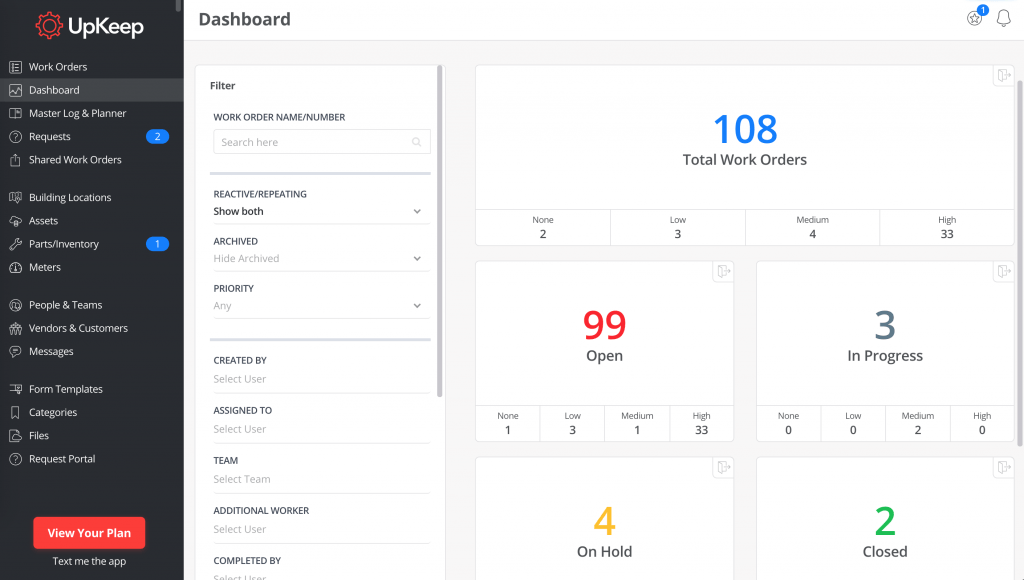The height and width of the screenshot is (580, 1024).
Task: Click the People & Teams icon
Action: (x=15, y=305)
